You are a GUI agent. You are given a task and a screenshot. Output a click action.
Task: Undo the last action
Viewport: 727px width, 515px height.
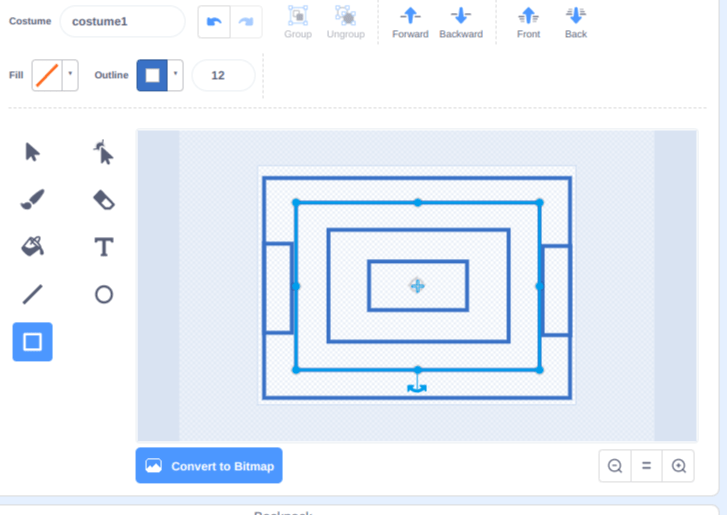214,22
